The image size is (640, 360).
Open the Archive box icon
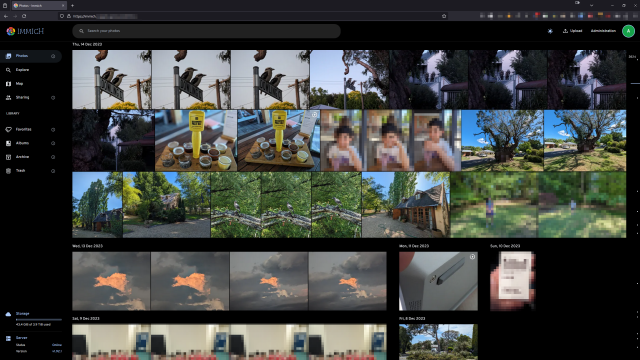(8, 157)
